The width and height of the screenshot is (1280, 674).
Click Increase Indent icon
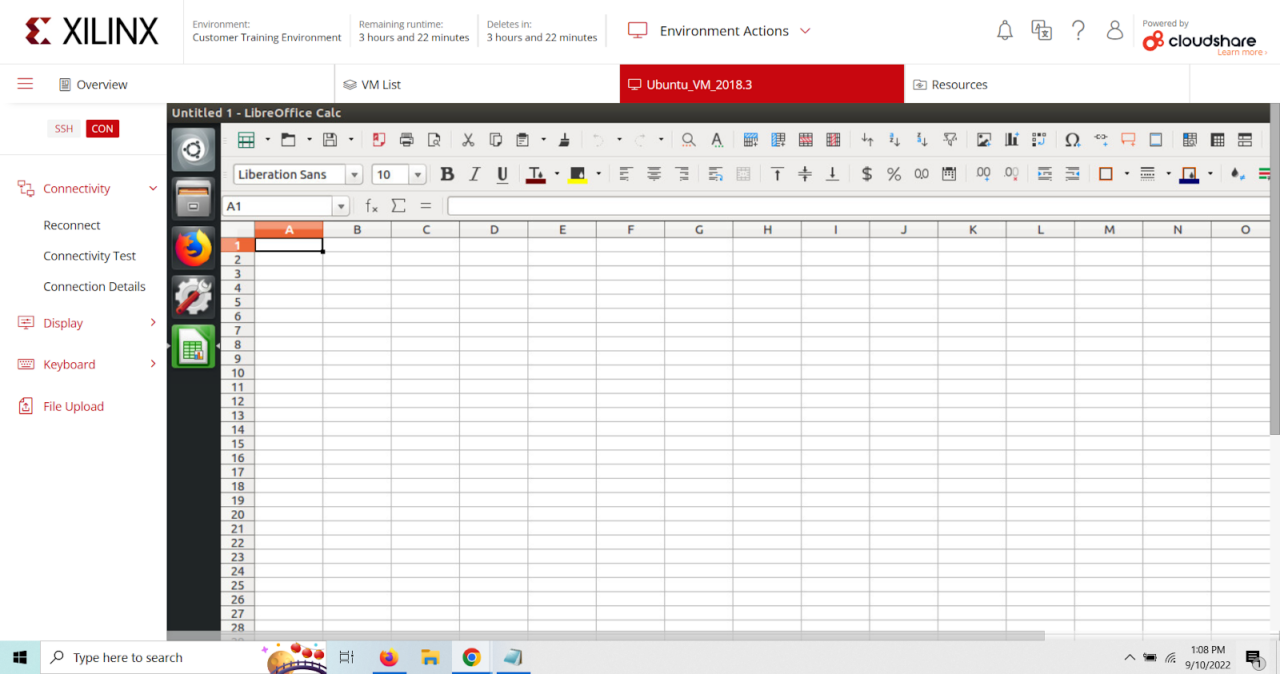1045,174
